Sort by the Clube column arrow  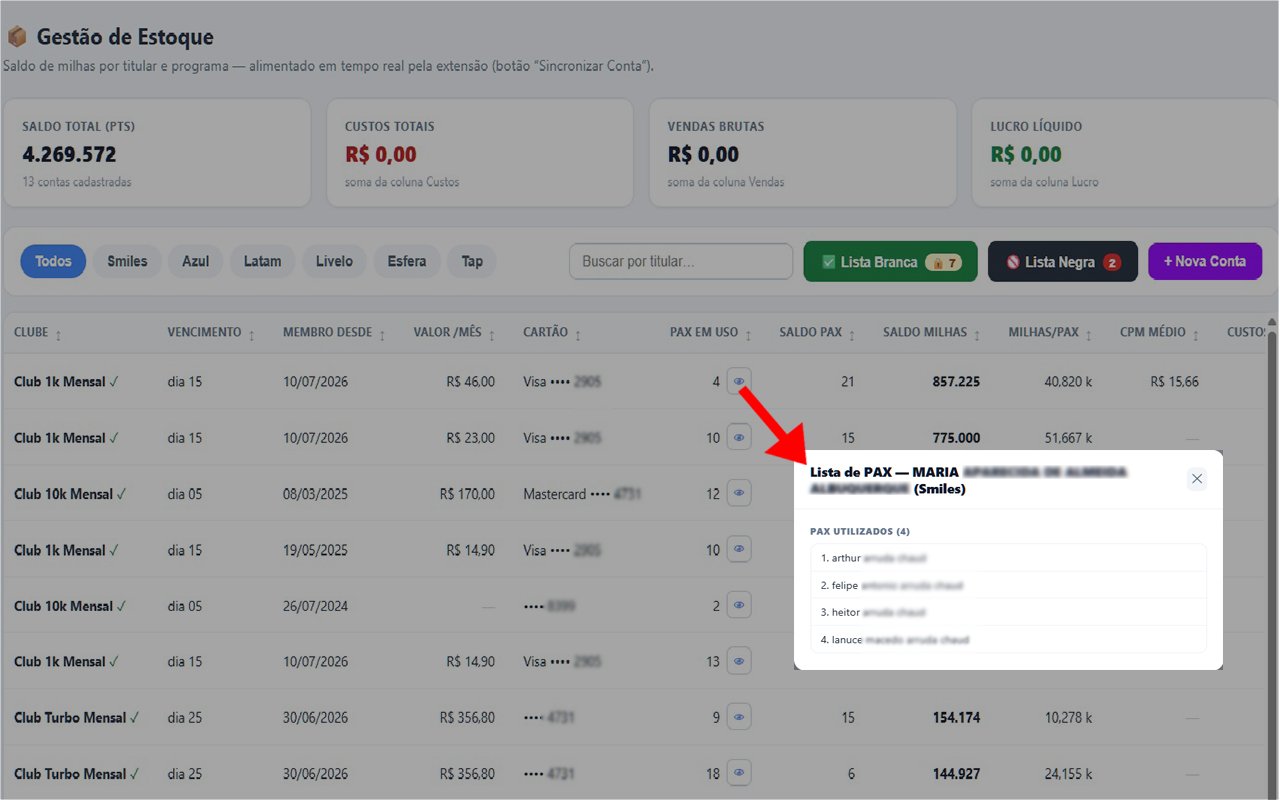click(x=58, y=336)
